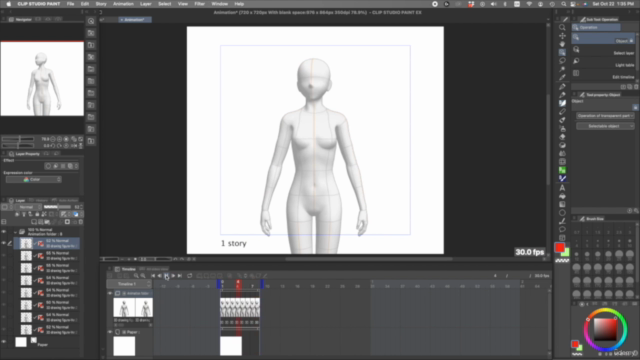Screen dimensions: 640x360
Task: Open the Window menu
Action: (220, 4)
